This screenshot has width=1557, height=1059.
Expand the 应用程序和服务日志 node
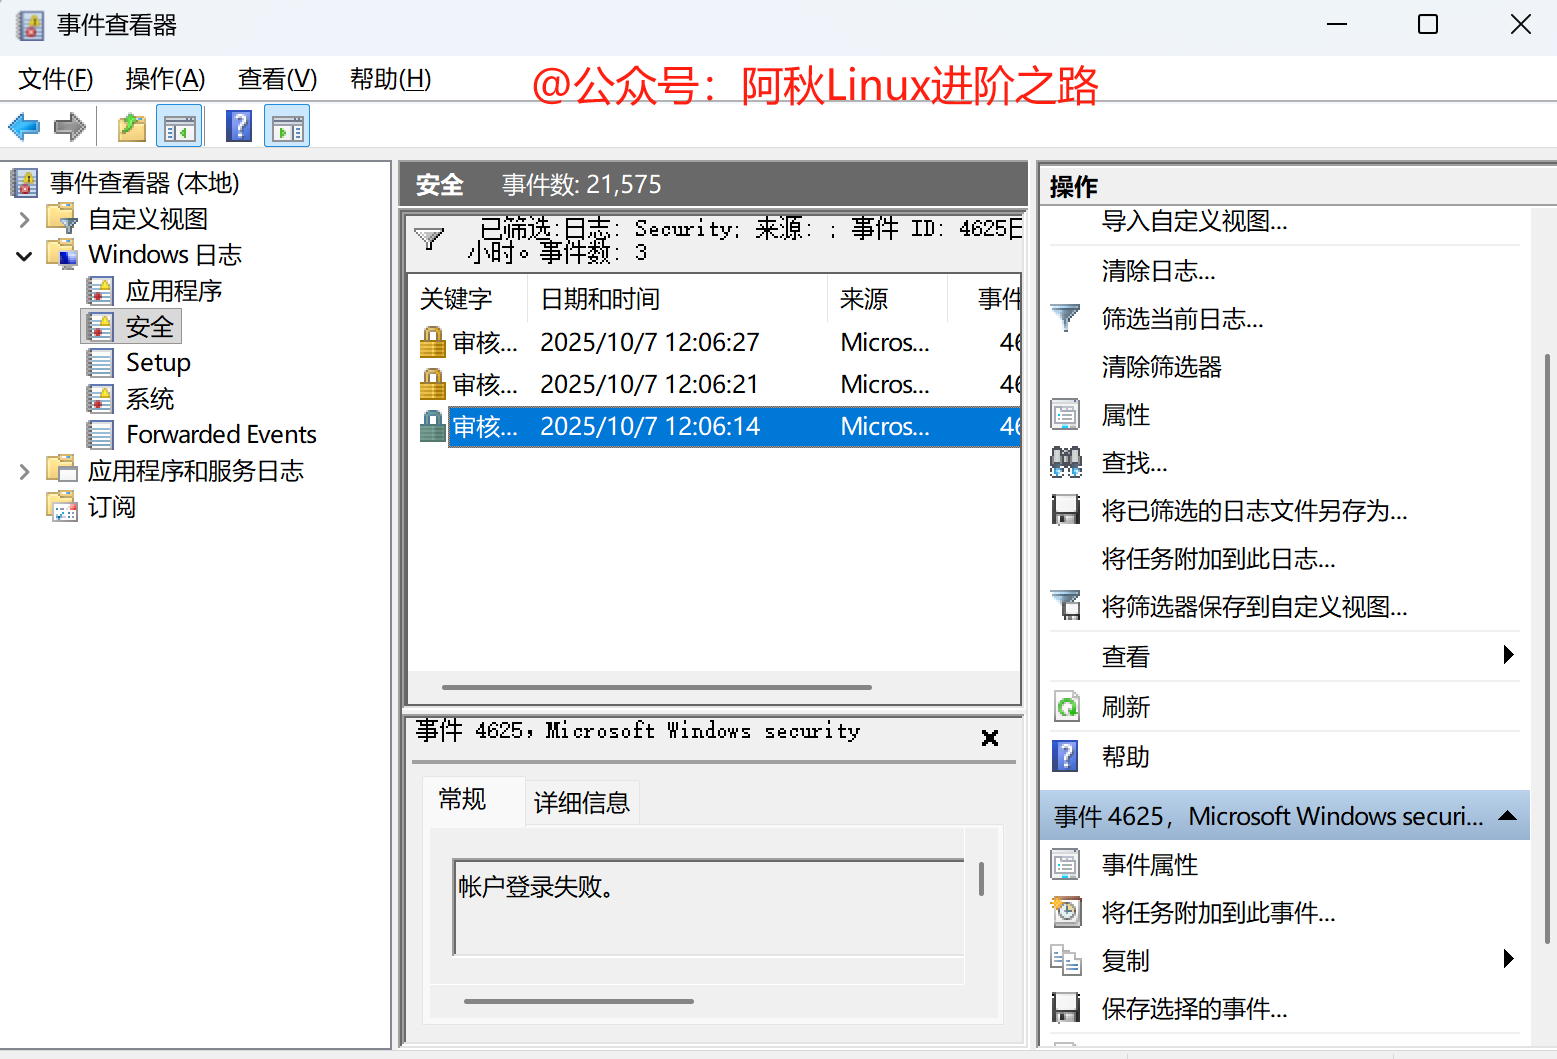pos(23,470)
